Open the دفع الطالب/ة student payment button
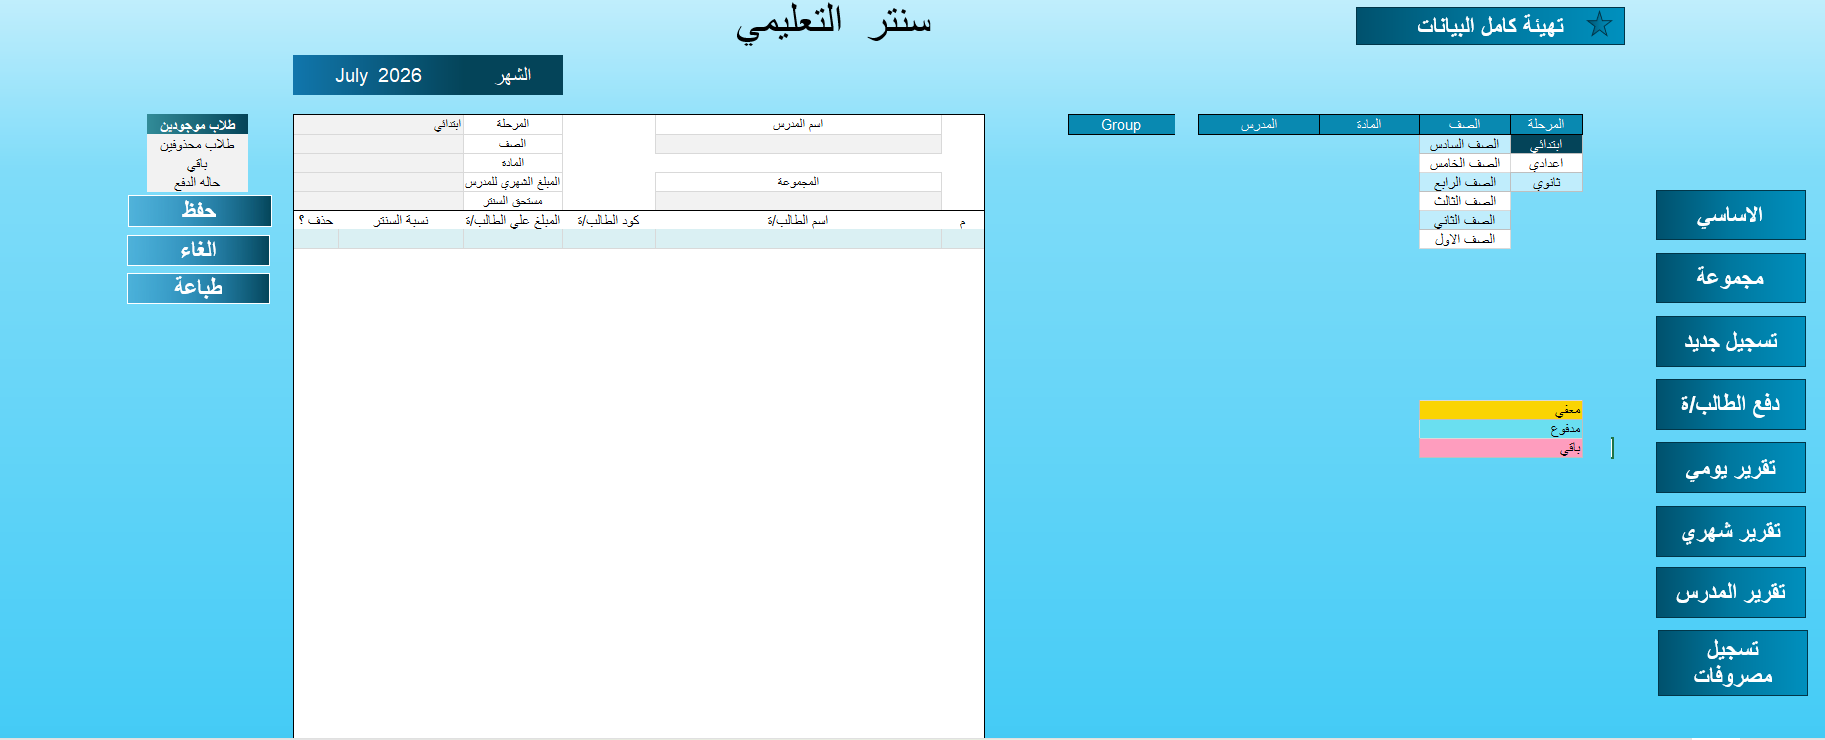 pyautogui.click(x=1730, y=404)
